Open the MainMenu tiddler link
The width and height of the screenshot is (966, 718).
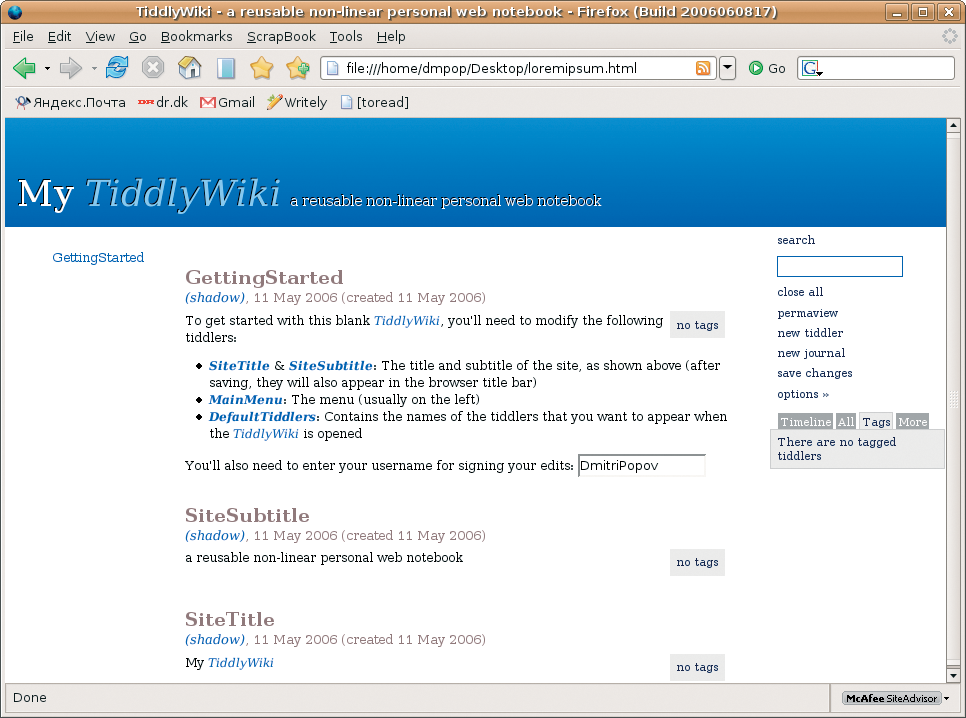[246, 399]
